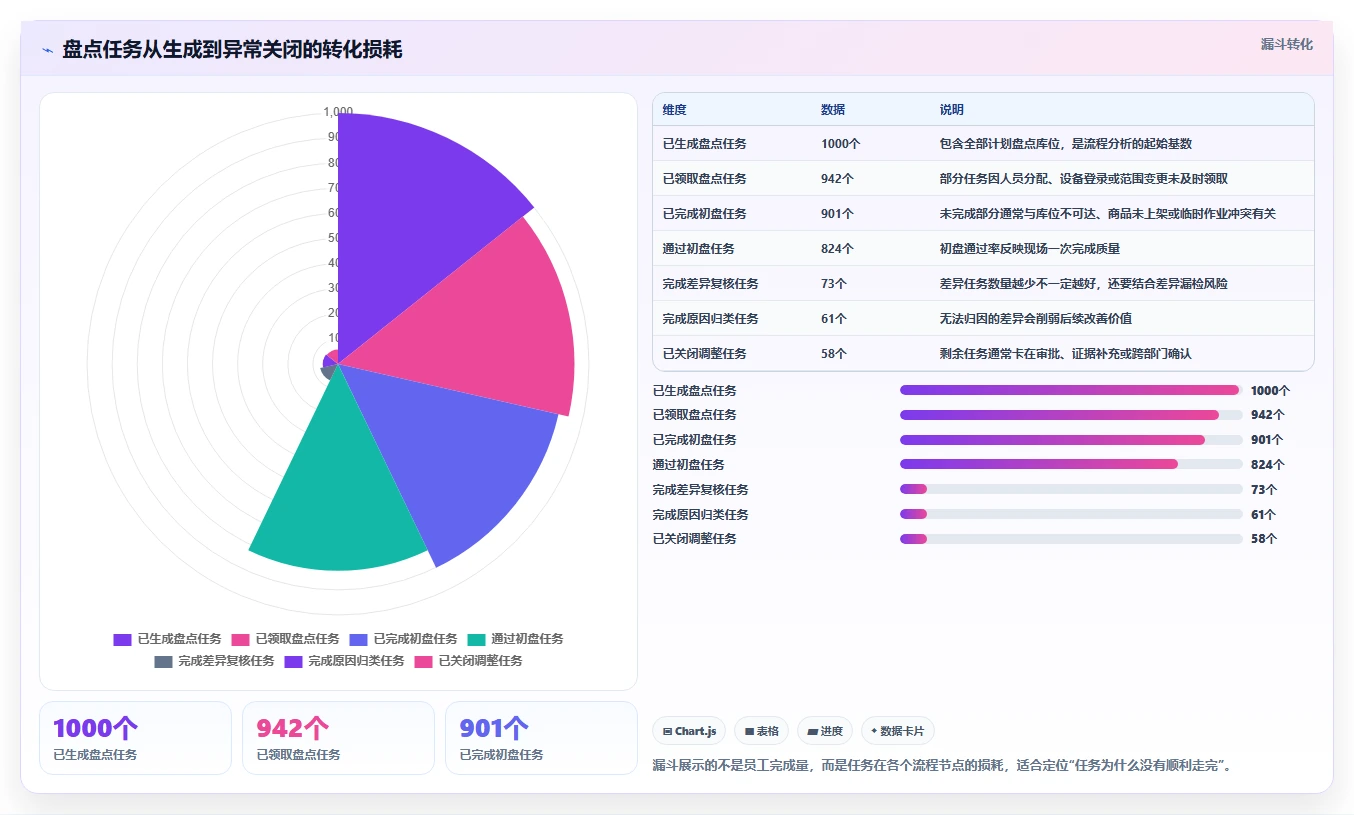Screen dimensions: 1354x815
Task: Click the 已生成盘点任务 progress bar
Action: (1071, 390)
